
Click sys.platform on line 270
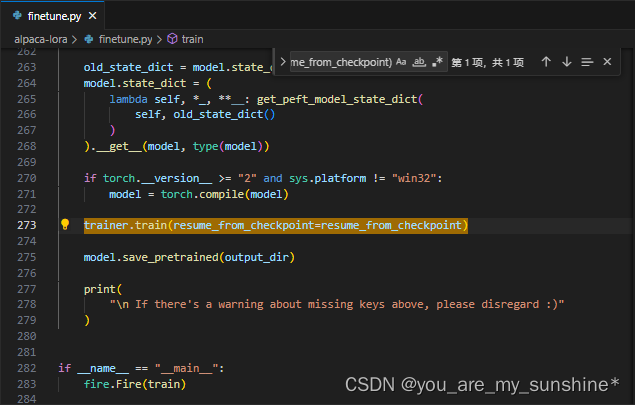click(328, 178)
